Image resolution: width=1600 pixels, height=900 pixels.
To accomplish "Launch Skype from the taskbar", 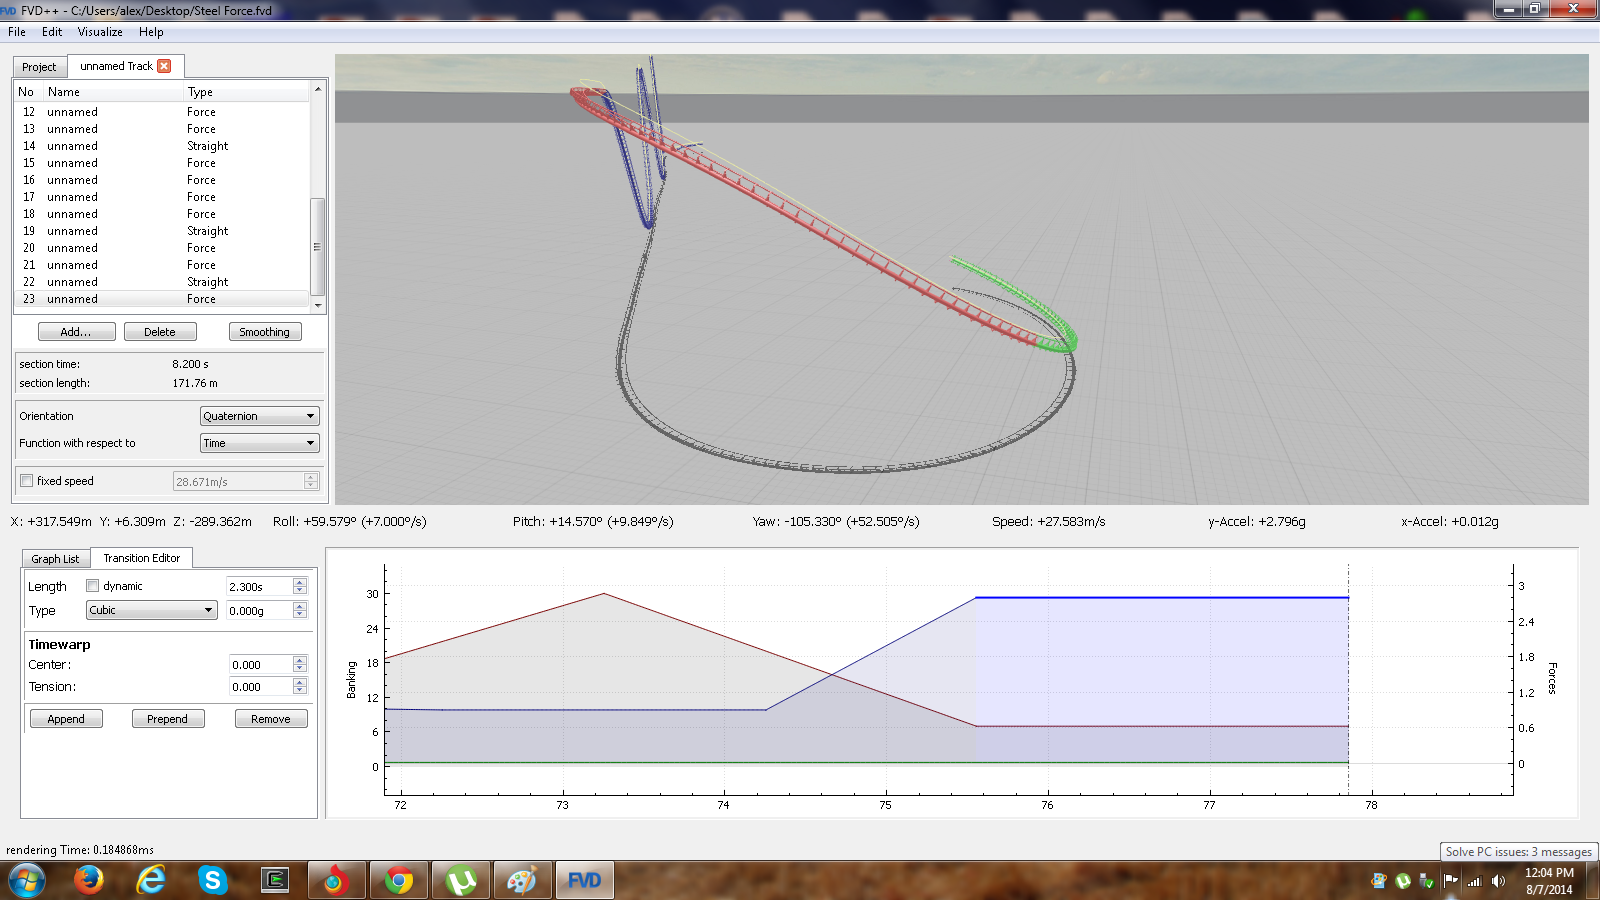I will 212,880.
